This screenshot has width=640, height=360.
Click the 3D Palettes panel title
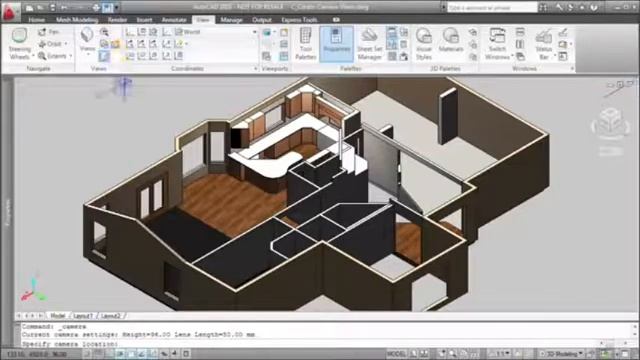point(445,69)
